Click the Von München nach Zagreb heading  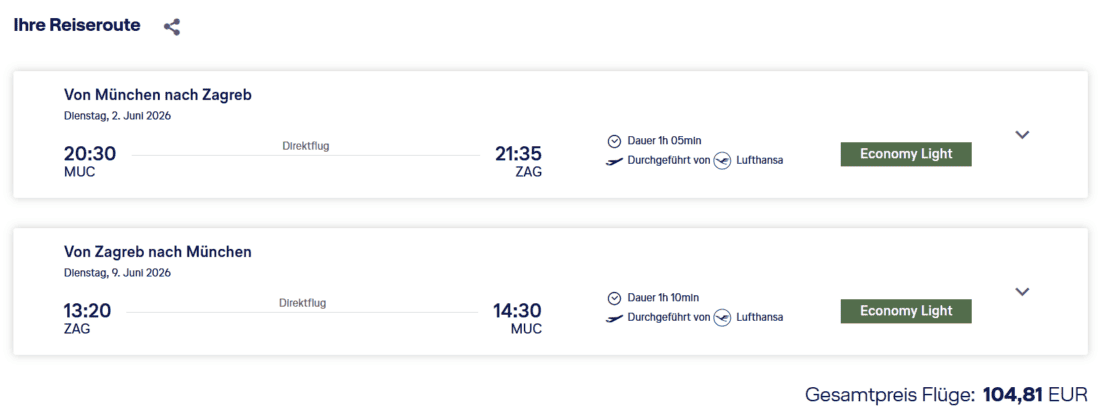(x=158, y=95)
